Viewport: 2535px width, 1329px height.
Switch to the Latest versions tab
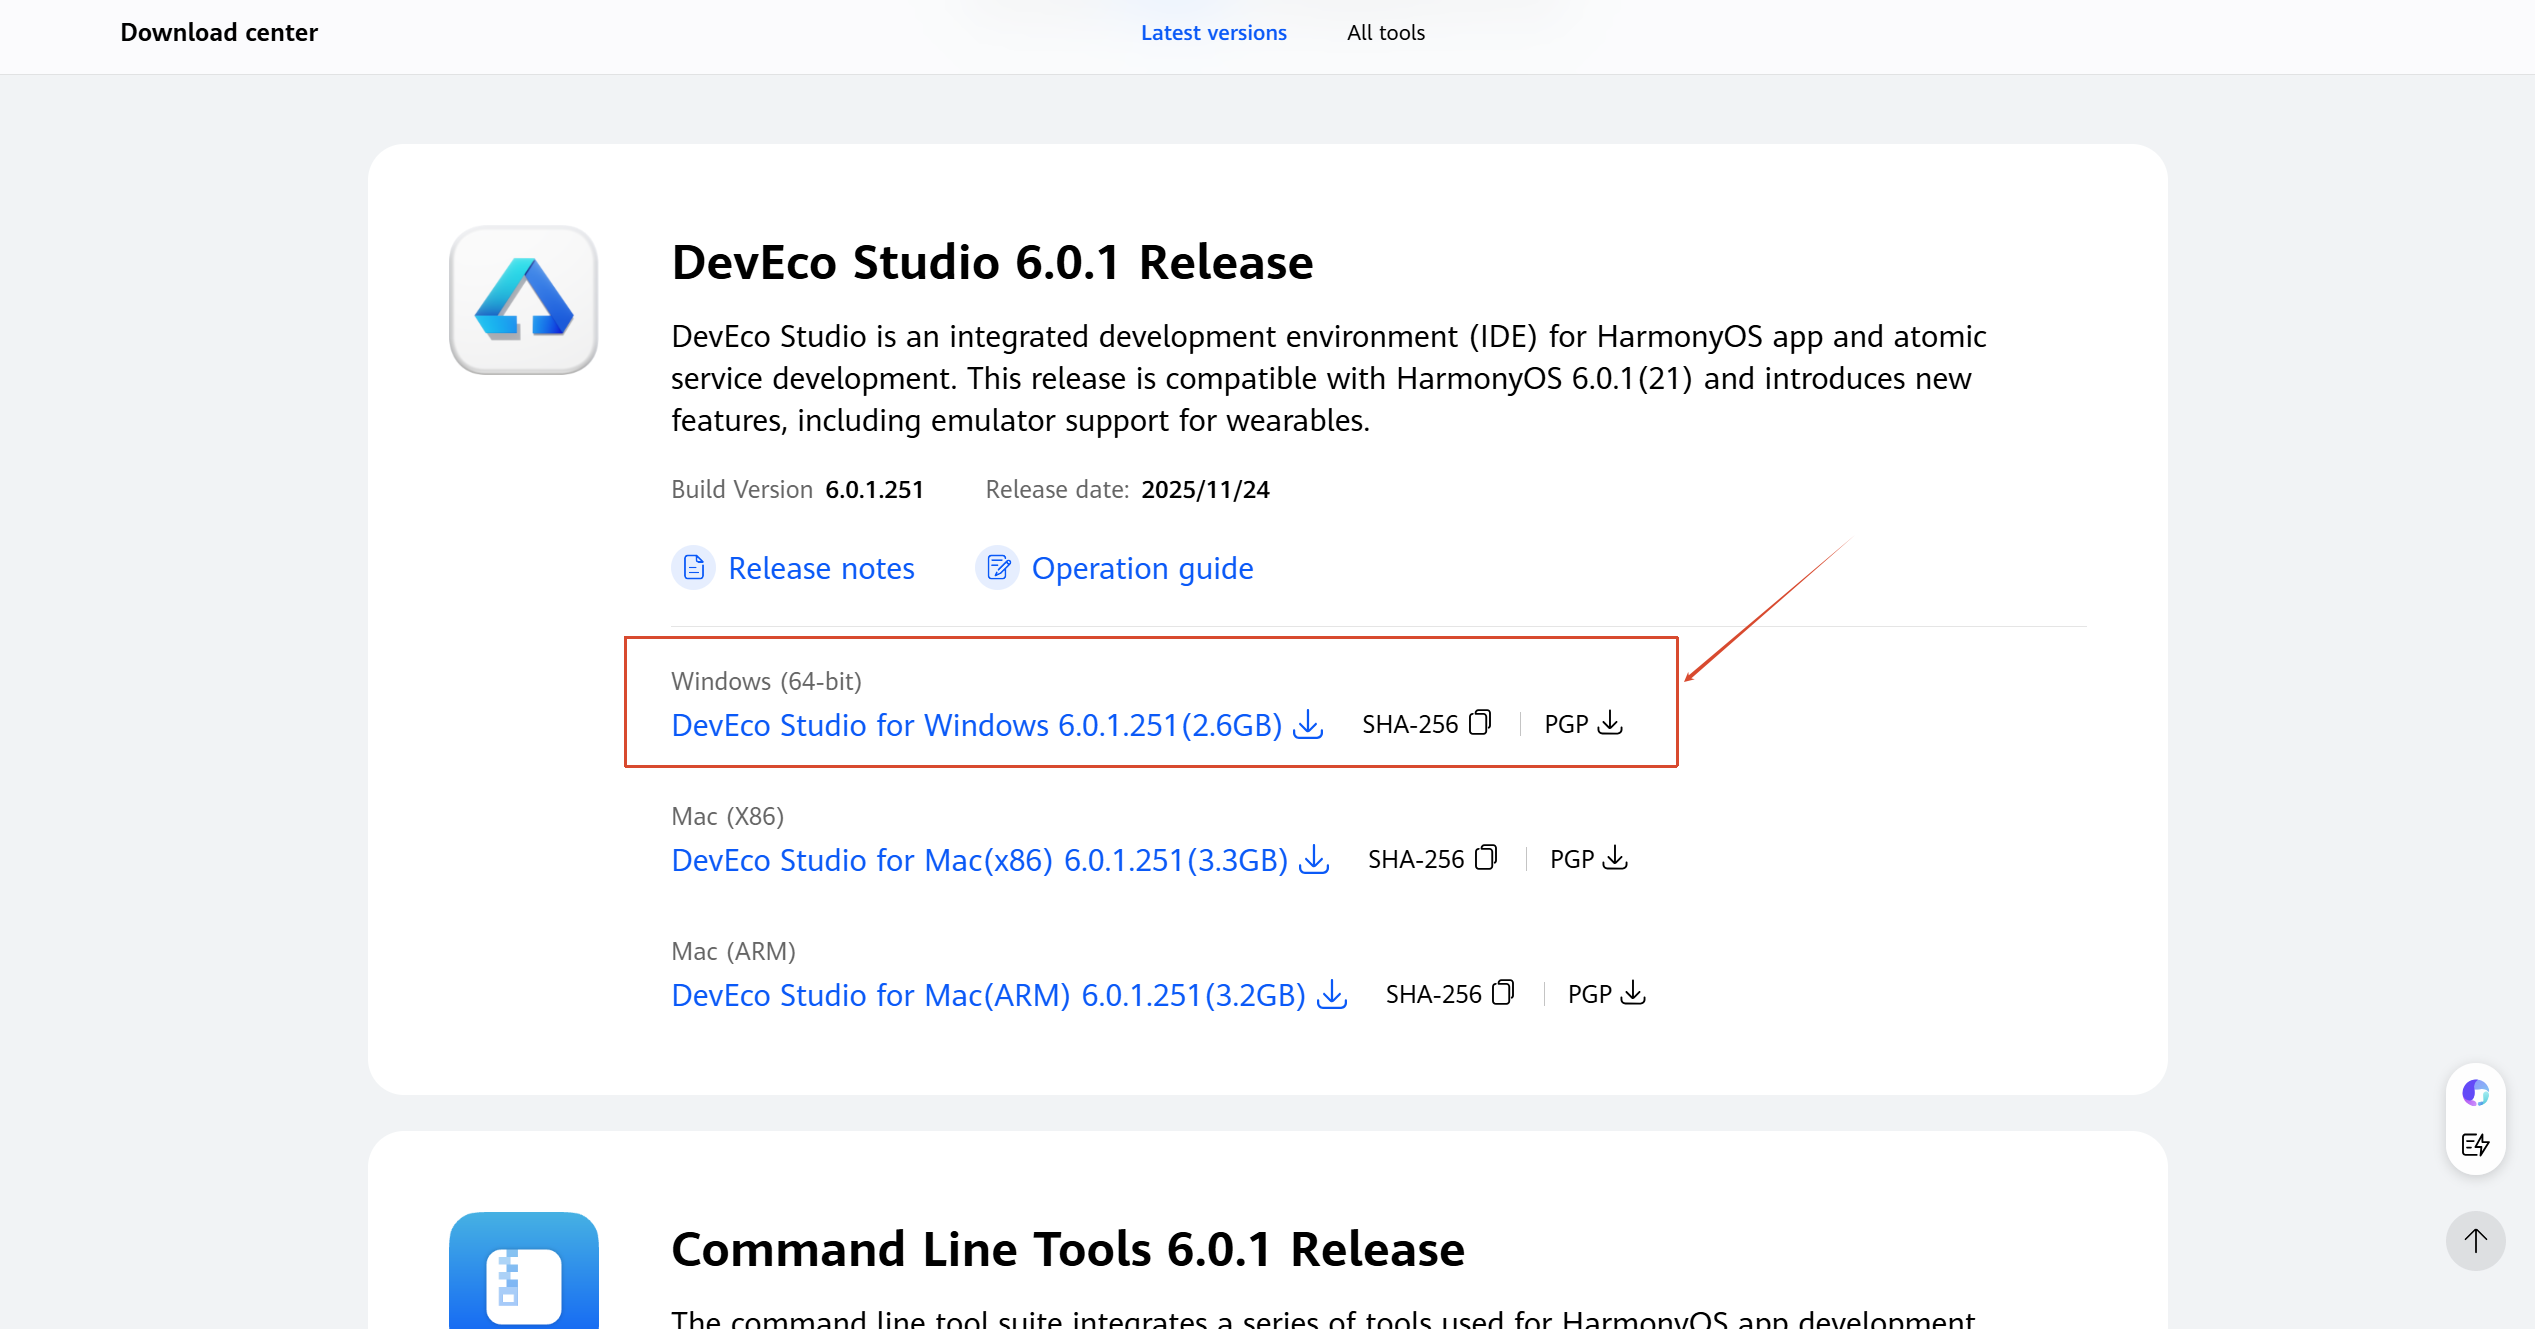[x=1214, y=33]
